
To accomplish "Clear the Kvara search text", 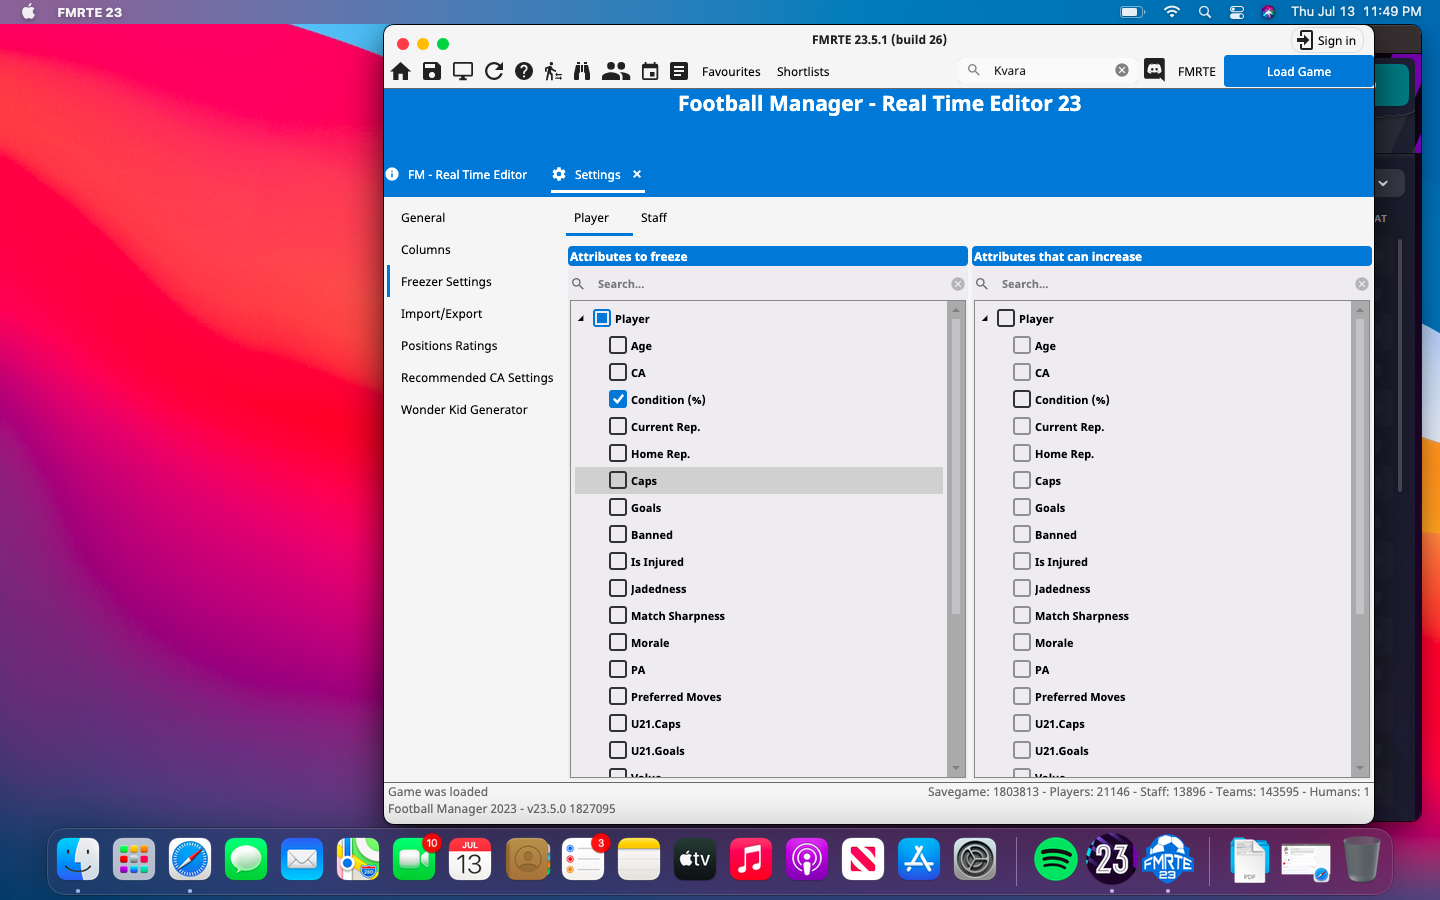I will pyautogui.click(x=1122, y=70).
